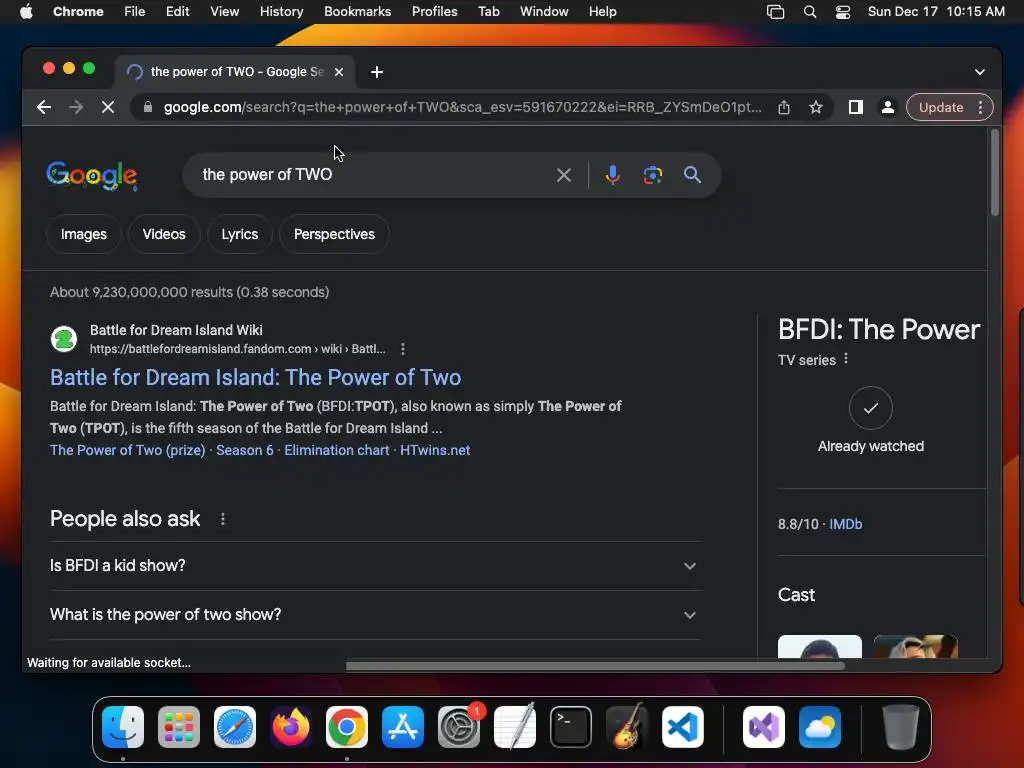Image resolution: width=1024 pixels, height=768 pixels.
Task: Select the Perspectives filter chip
Action: click(334, 234)
